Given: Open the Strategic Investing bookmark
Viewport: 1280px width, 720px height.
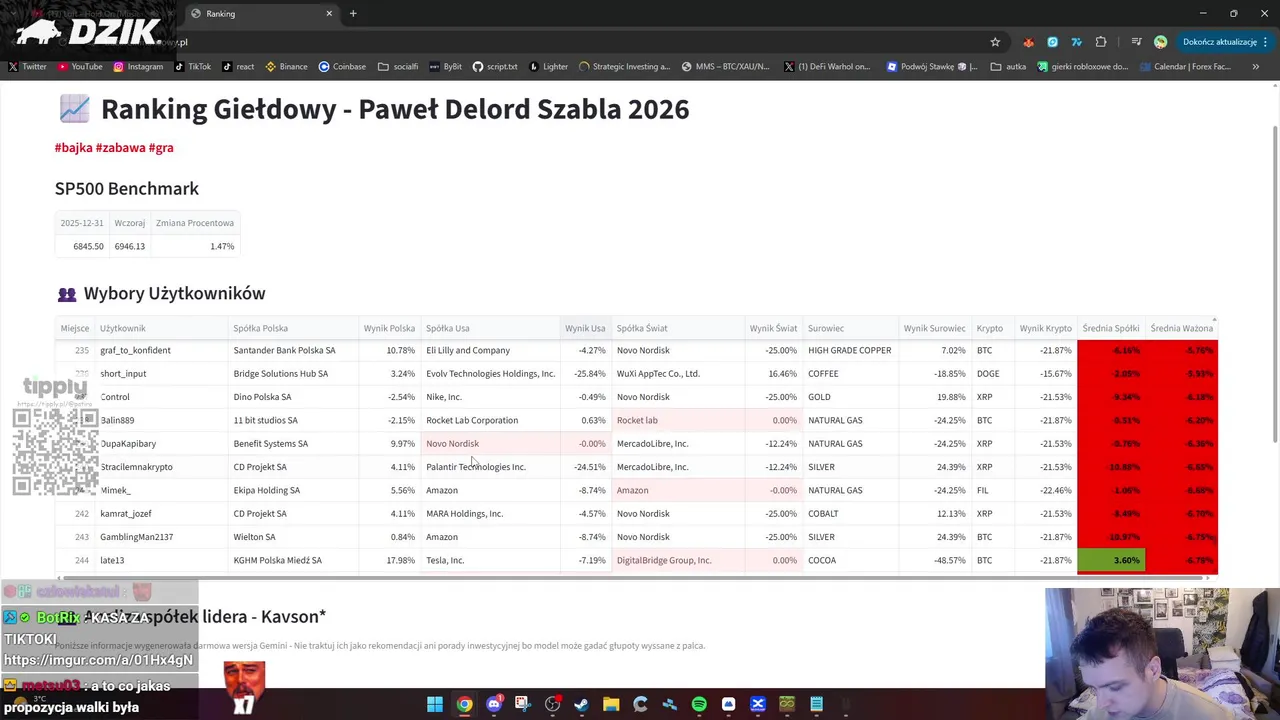Looking at the screenshot, I should pyautogui.click(x=624, y=67).
